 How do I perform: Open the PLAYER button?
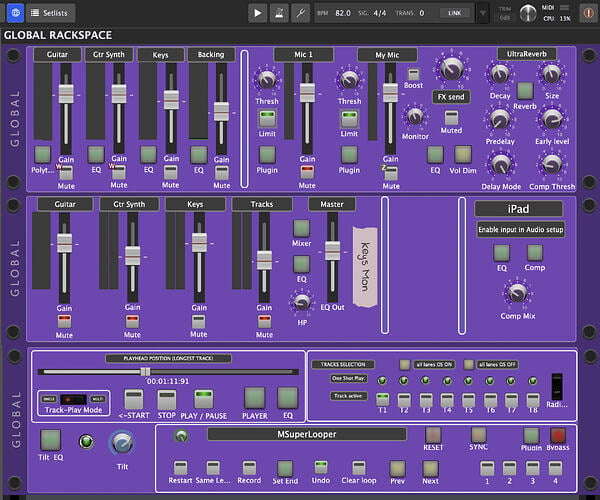pos(254,398)
